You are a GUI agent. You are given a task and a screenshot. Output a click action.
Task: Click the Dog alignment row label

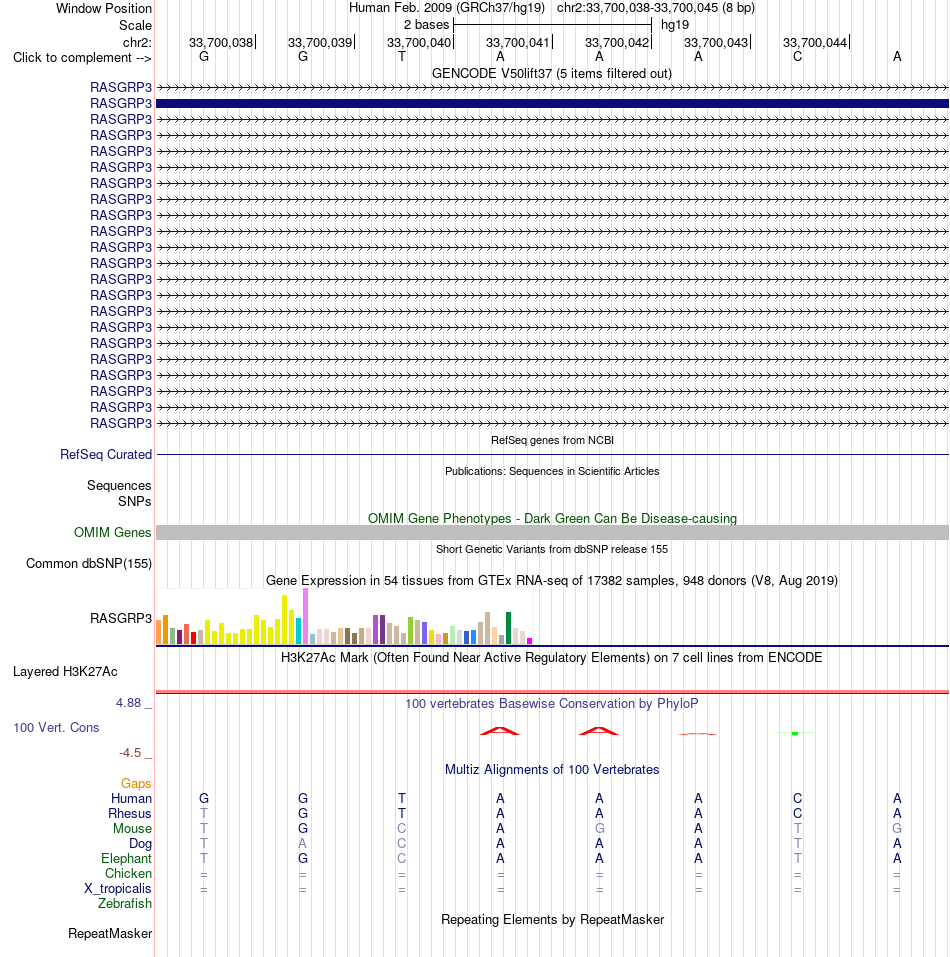tap(140, 843)
